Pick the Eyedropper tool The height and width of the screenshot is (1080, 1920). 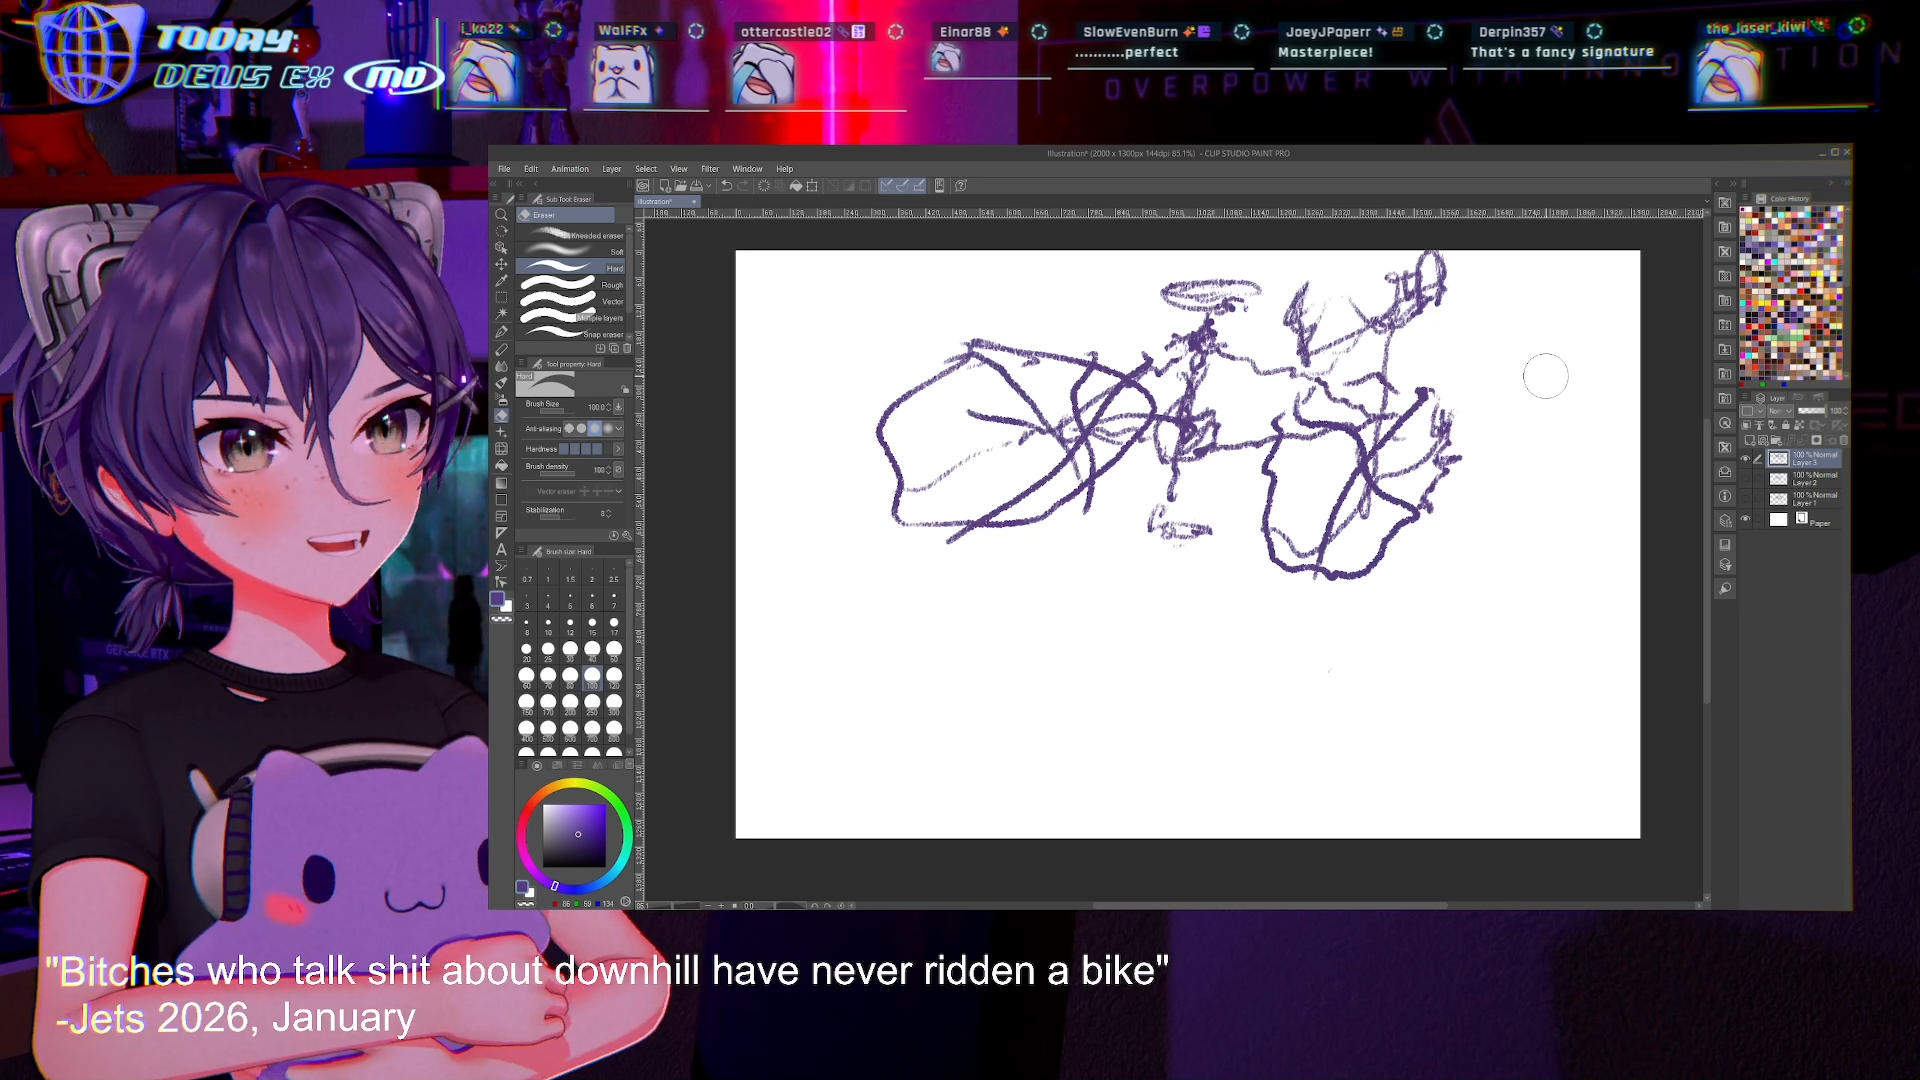click(501, 281)
